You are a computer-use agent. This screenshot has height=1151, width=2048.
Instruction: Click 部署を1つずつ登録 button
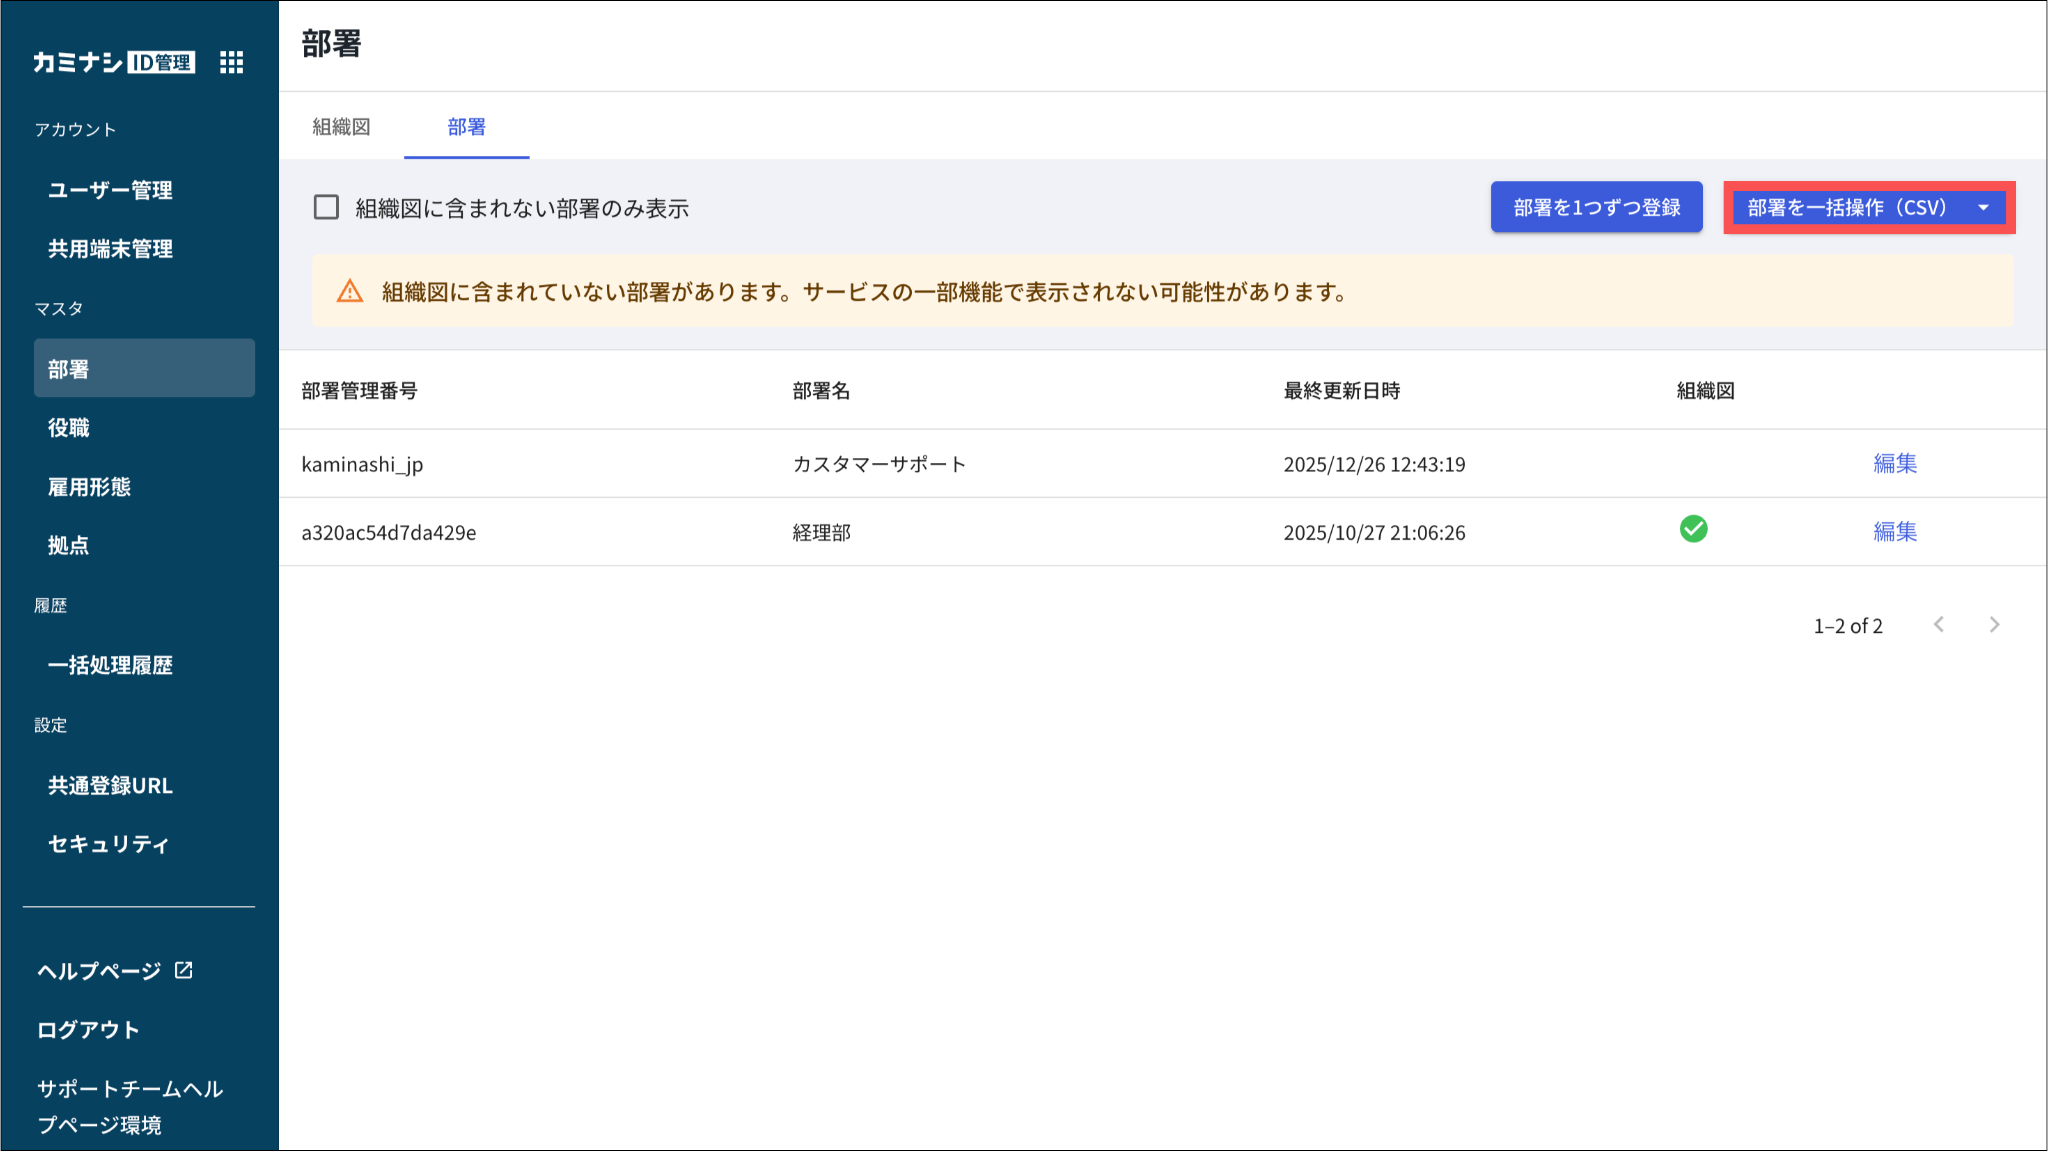1596,207
